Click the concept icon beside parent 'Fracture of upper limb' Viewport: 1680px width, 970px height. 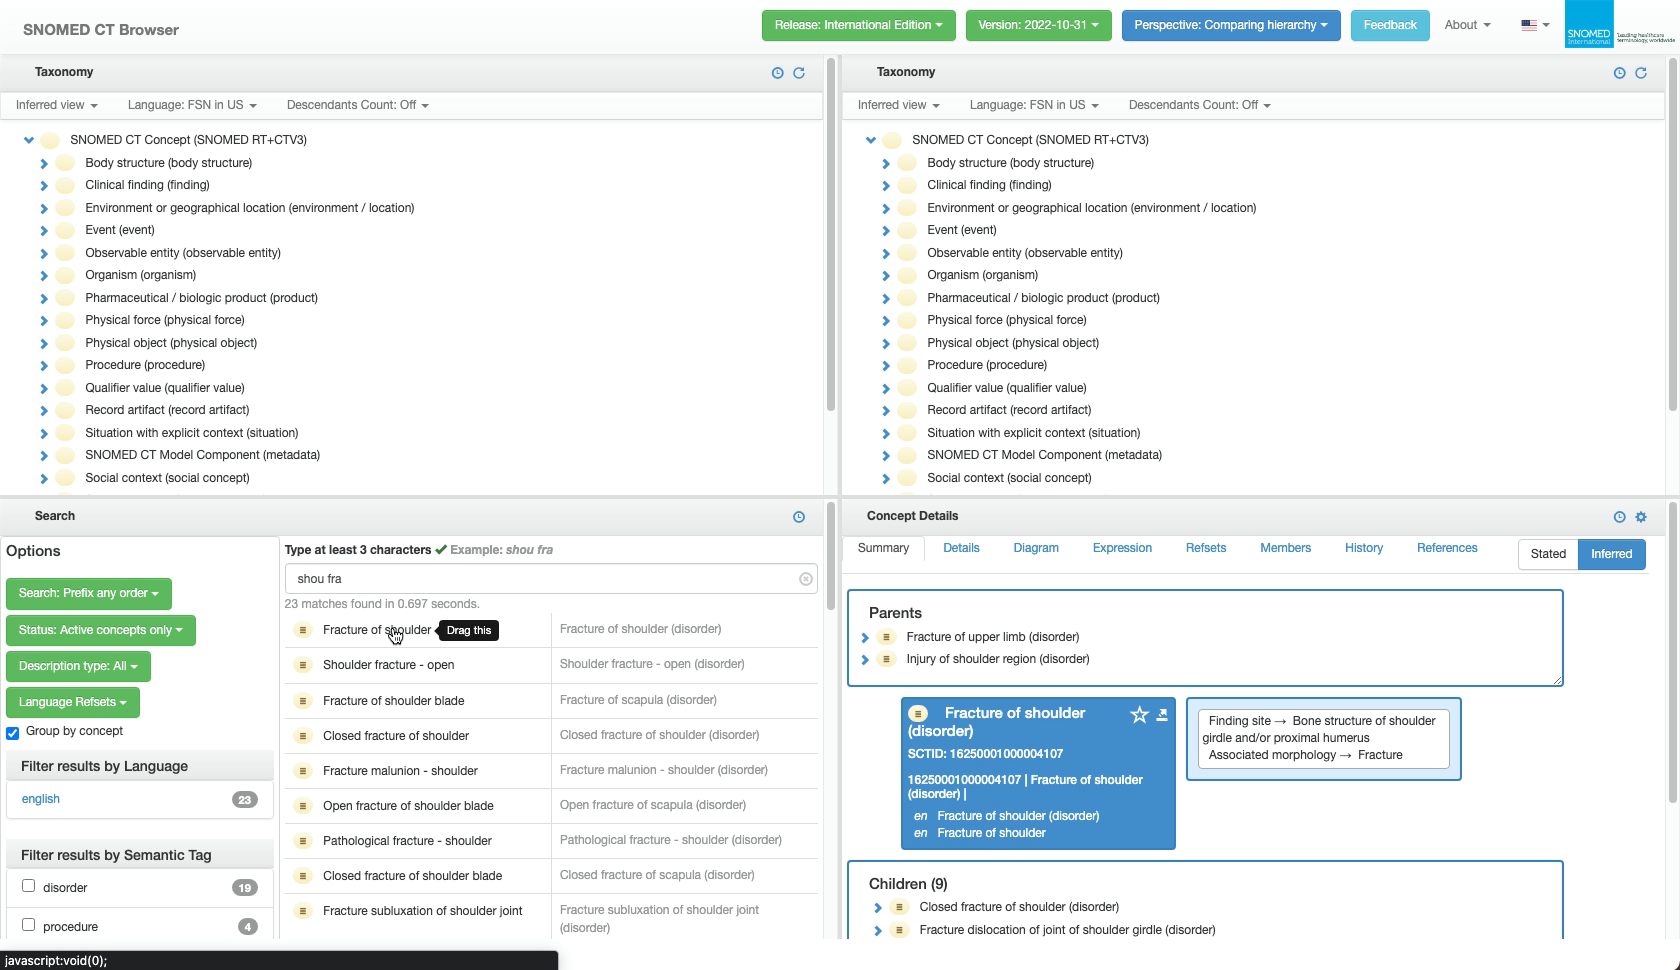(x=886, y=637)
